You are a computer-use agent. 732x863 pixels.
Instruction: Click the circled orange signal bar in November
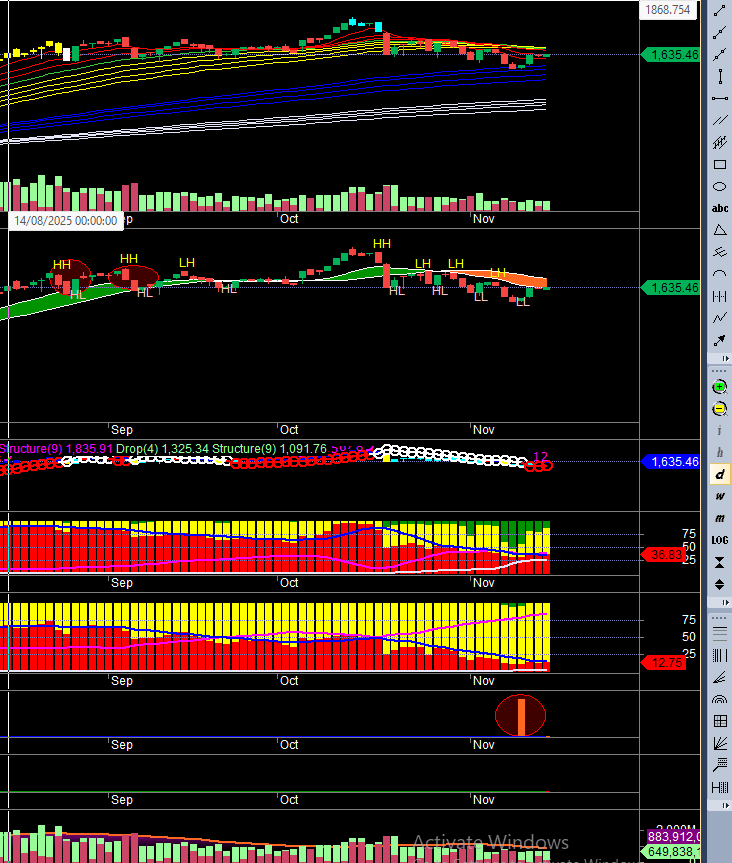(x=521, y=716)
